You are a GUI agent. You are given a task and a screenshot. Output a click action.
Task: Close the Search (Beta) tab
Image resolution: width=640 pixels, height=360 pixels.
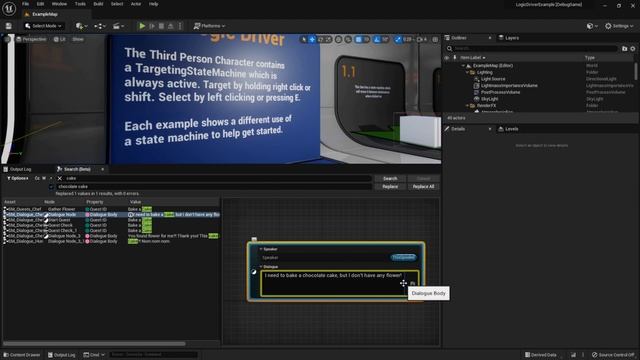[102, 169]
